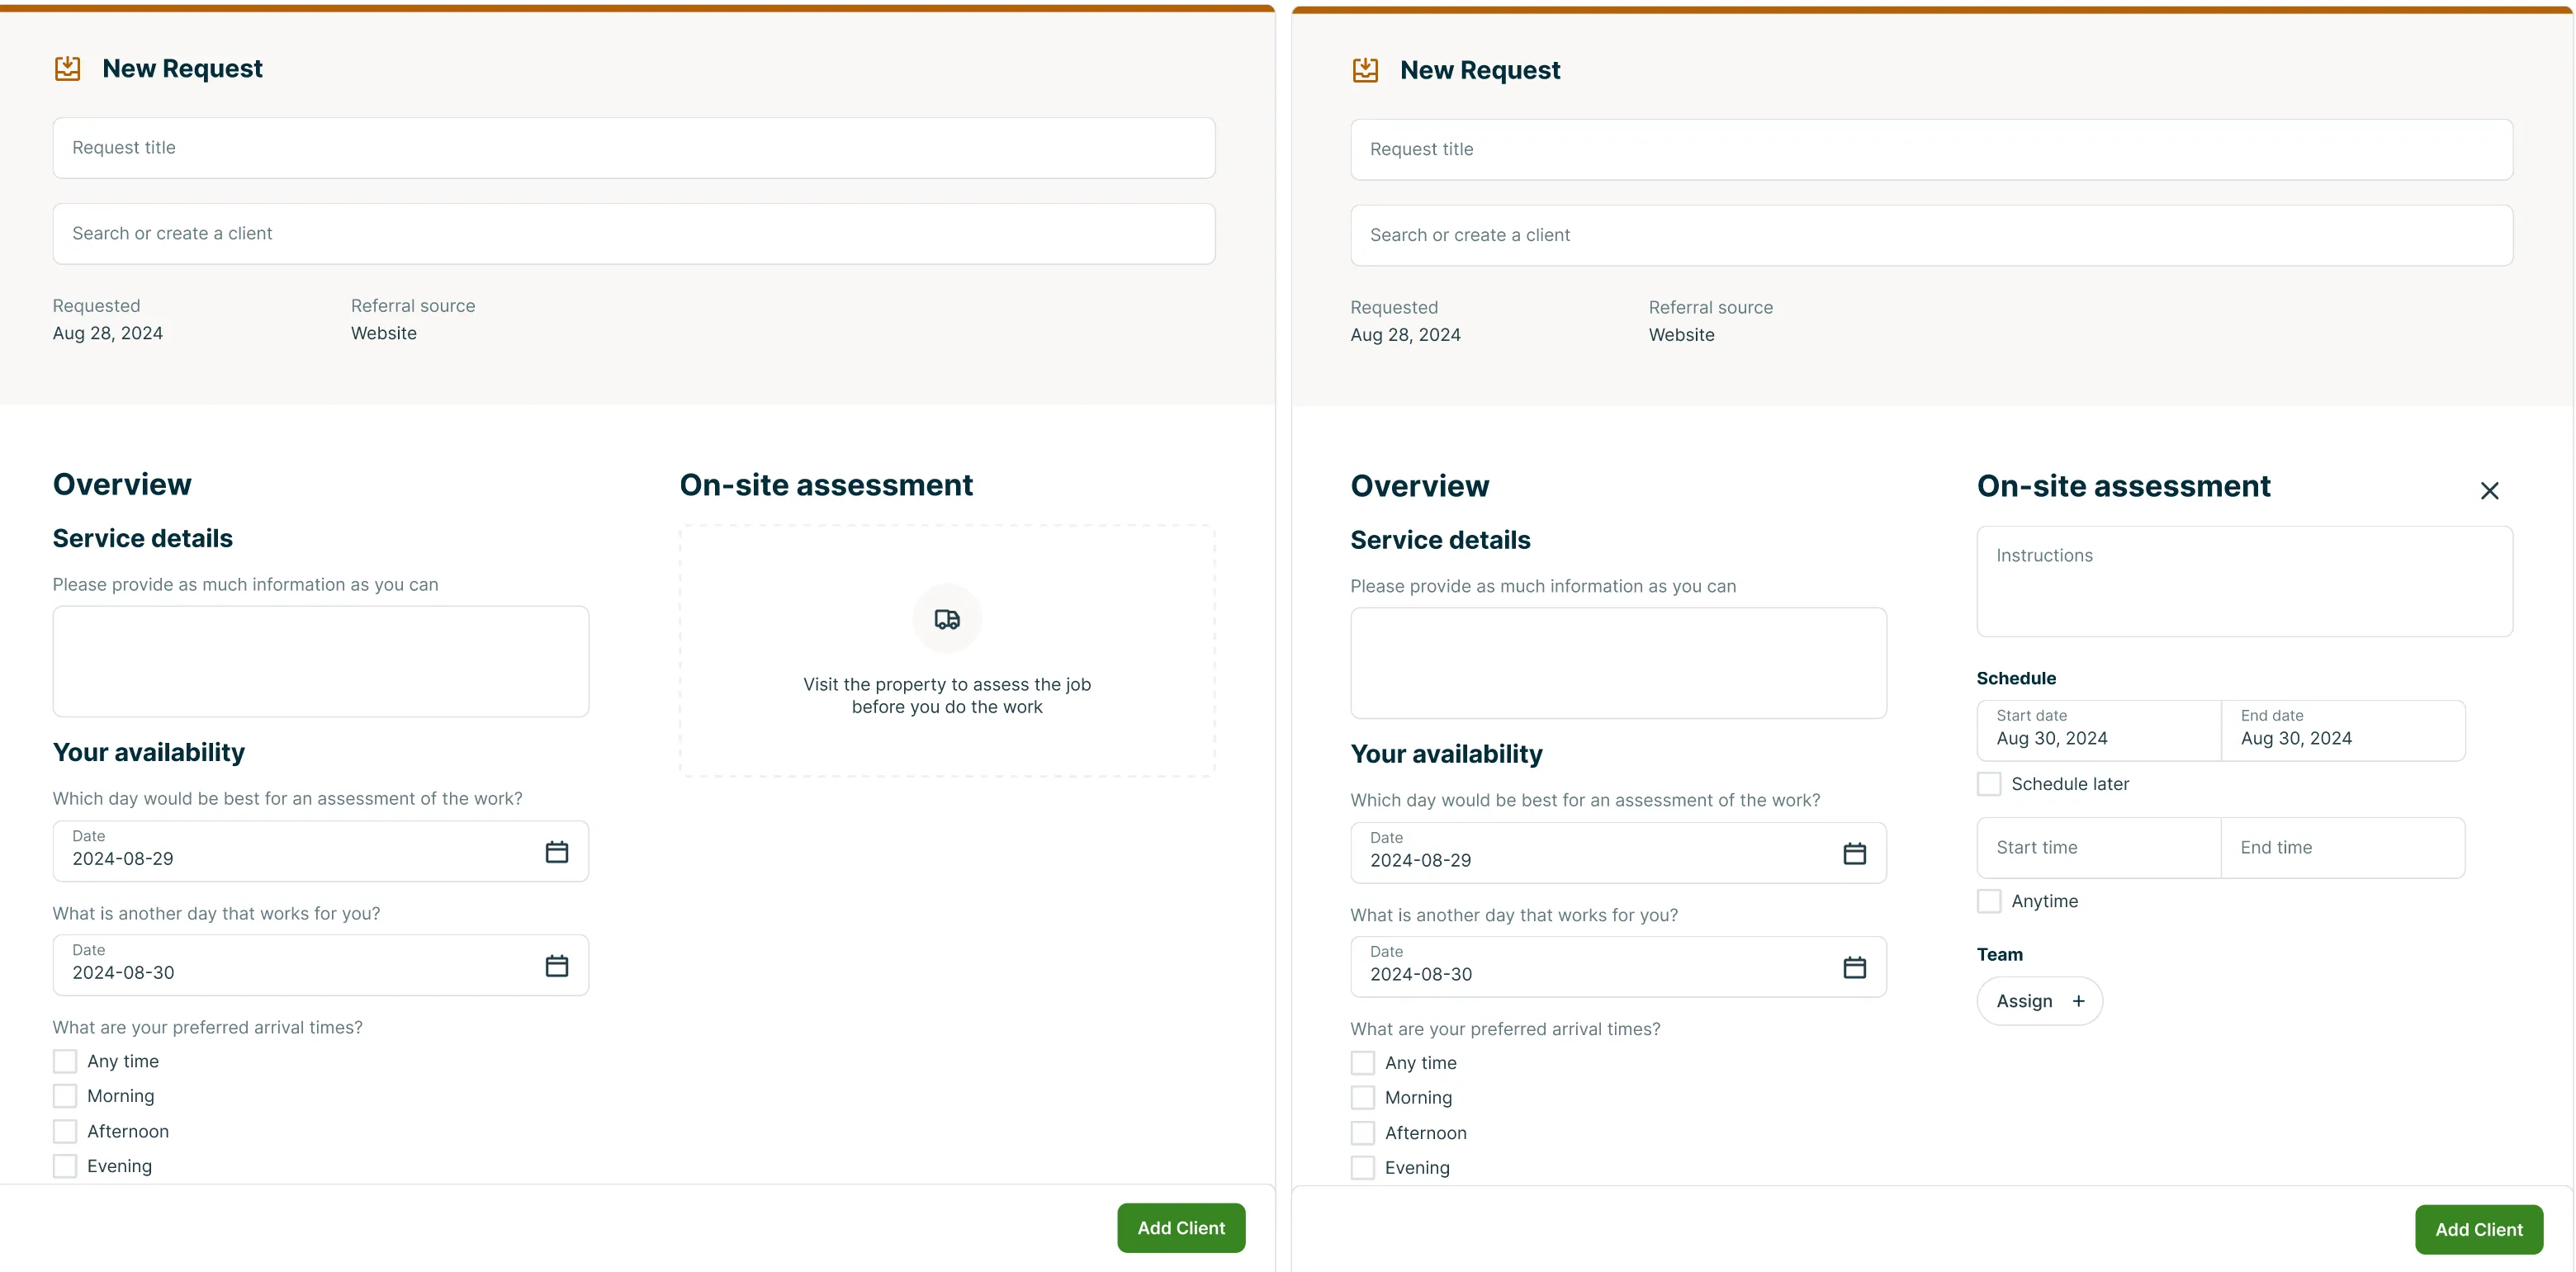The image size is (2576, 1272).
Task: Click the truck icon in the left on-site assessment box
Action: pos(947,619)
